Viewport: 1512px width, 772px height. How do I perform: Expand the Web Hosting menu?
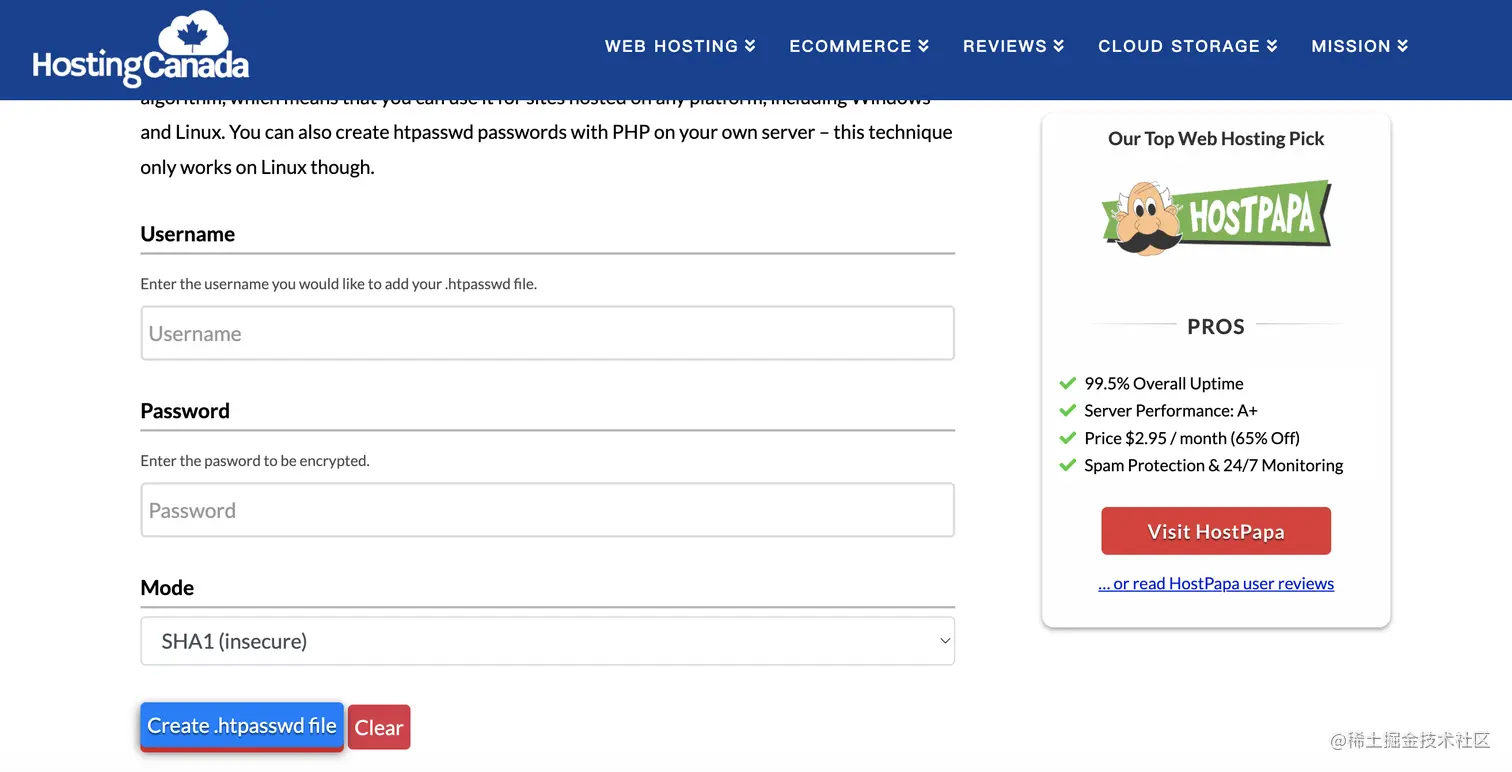click(680, 46)
